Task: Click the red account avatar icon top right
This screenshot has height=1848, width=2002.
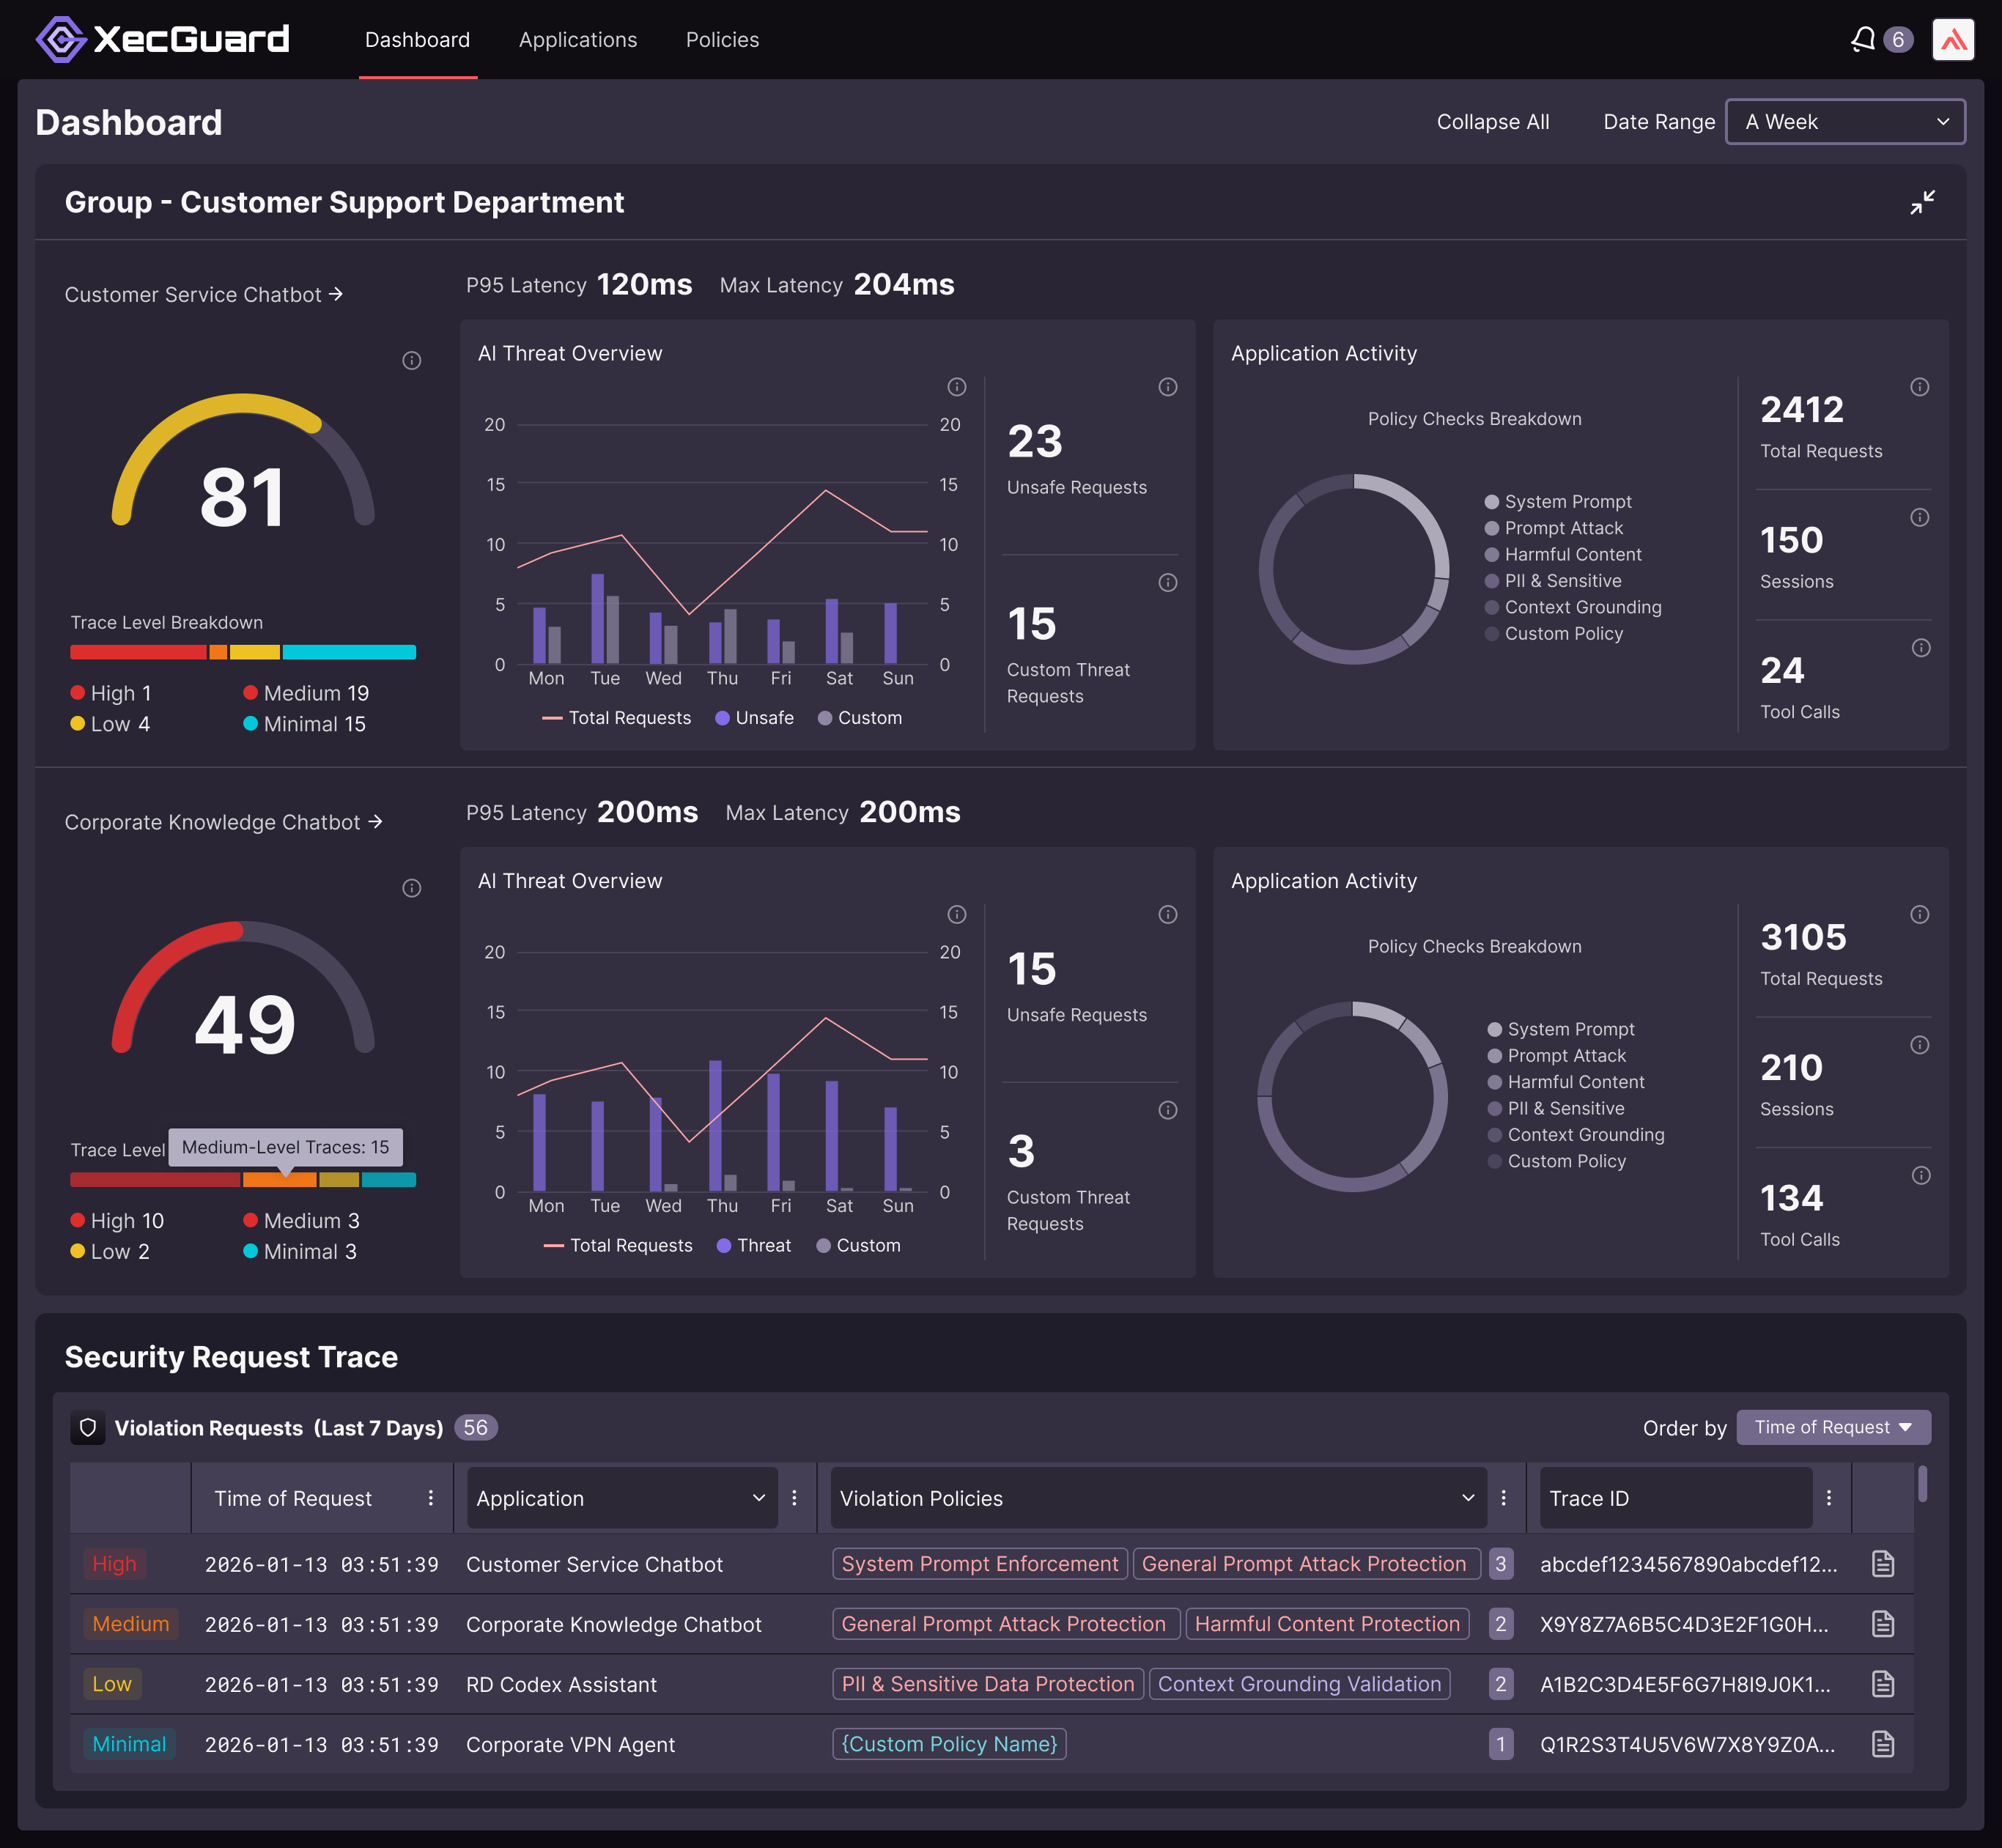Action: pos(1953,39)
